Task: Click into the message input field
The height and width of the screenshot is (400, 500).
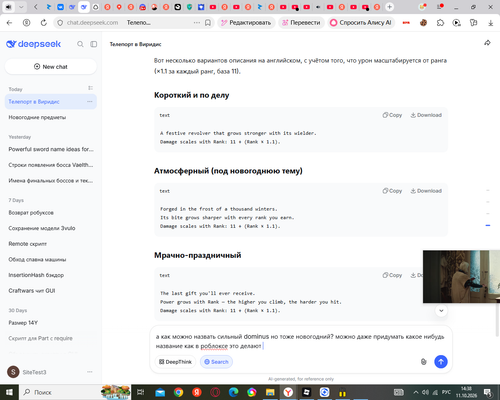Action: 300,341
